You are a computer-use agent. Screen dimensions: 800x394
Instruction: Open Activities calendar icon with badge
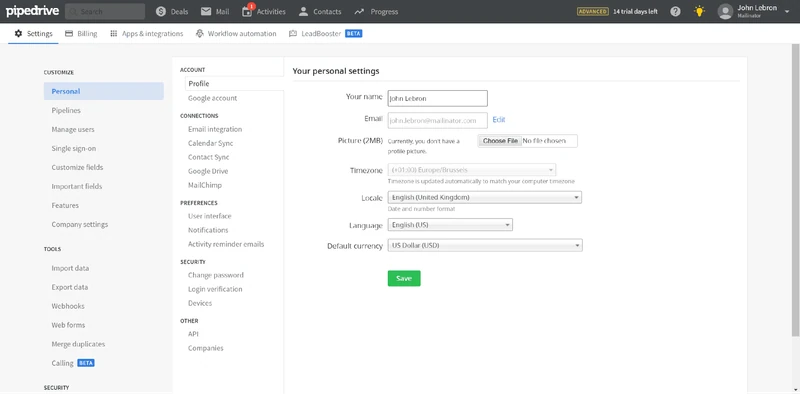(247, 11)
